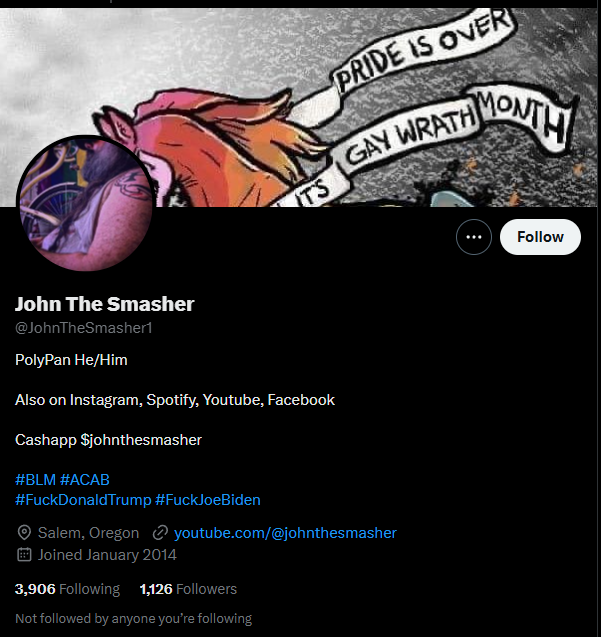
Task: Open the #FuckJoeBiden hashtag link
Action: [x=208, y=500]
